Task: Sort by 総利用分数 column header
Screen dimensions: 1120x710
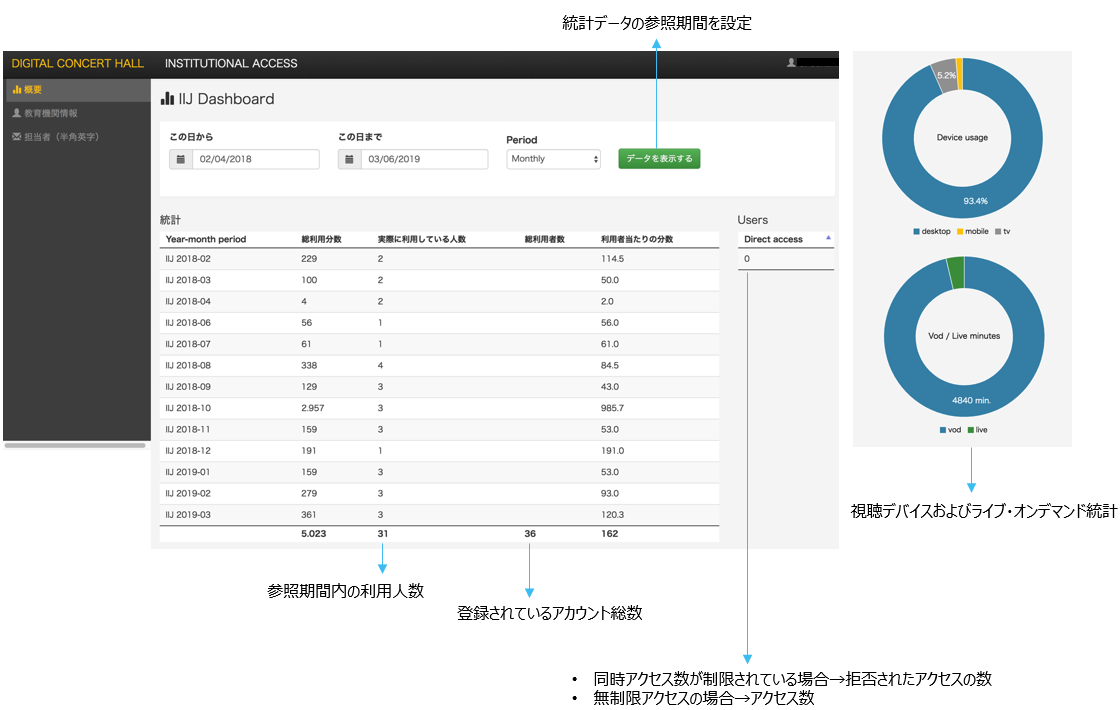Action: coord(322,240)
